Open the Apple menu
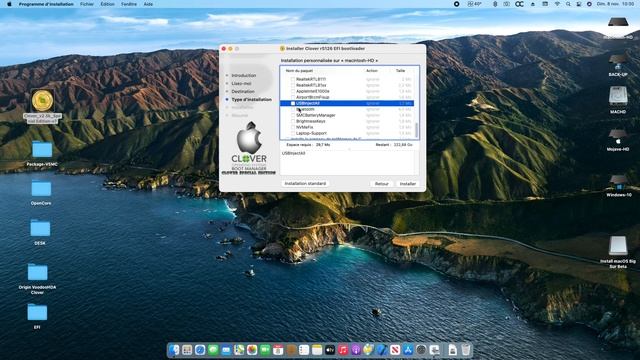 [9, 4]
